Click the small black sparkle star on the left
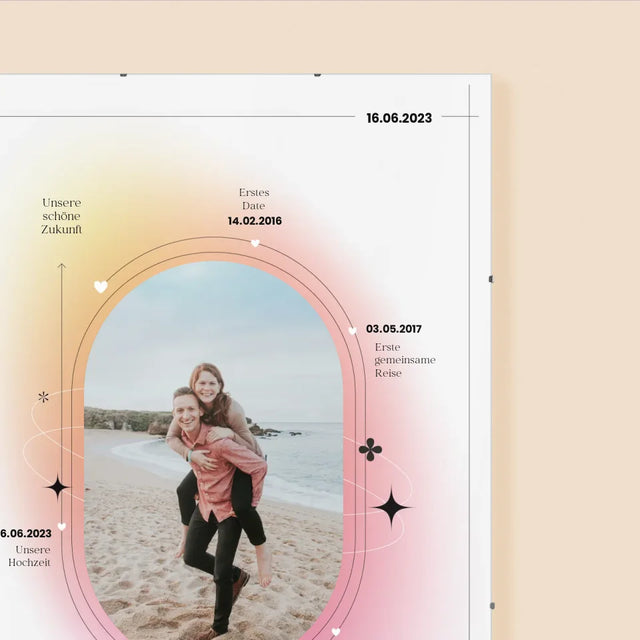This screenshot has height=640, width=640. (x=57, y=487)
